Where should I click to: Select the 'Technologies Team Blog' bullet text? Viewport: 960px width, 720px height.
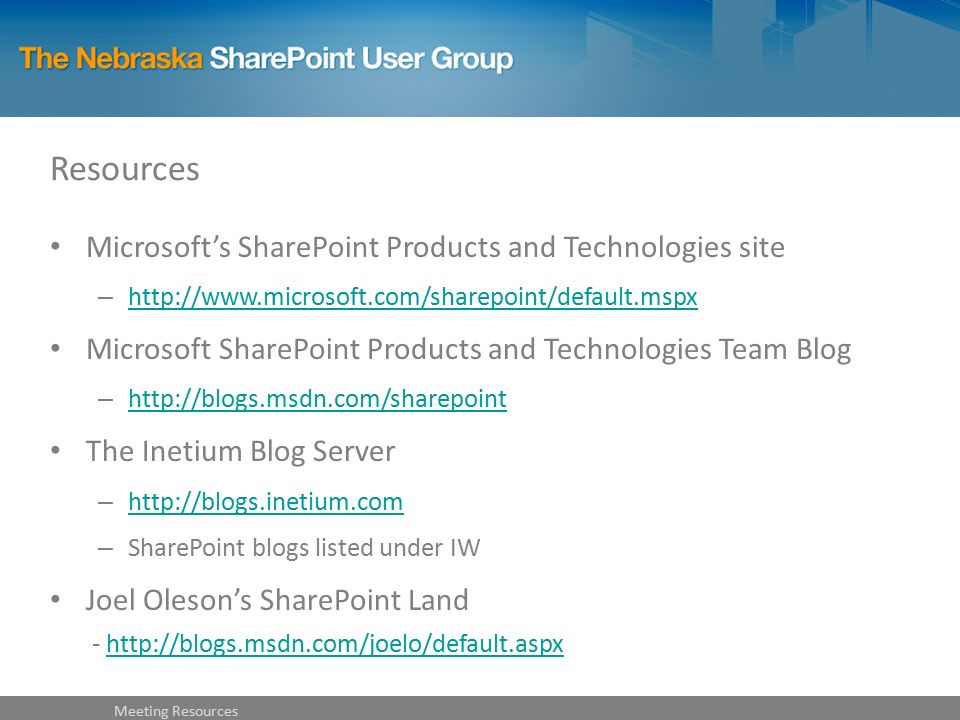tap(697, 350)
